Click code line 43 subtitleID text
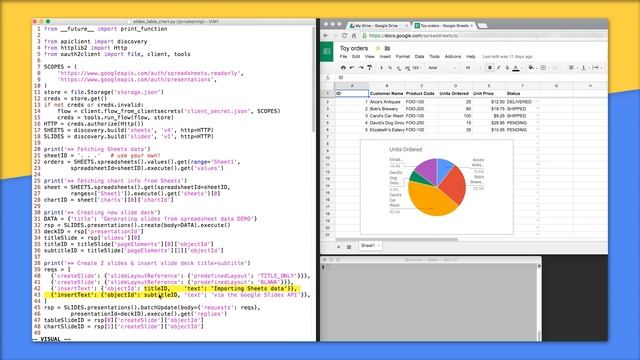The width and height of the screenshot is (640, 360). pyautogui.click(x=161, y=295)
